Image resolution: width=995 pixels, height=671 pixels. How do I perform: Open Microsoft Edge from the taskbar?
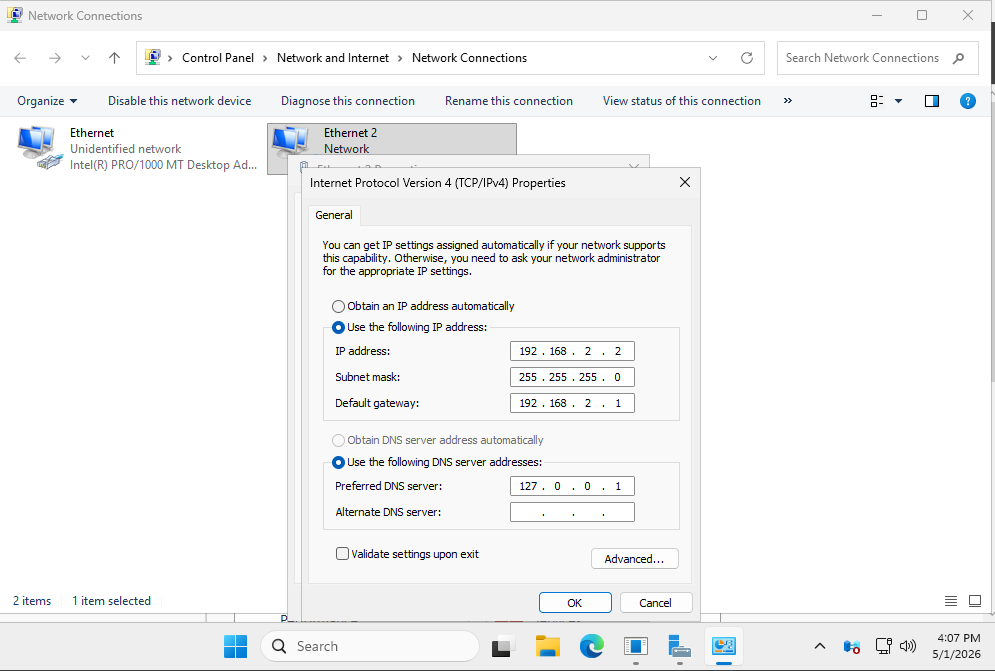coord(591,646)
